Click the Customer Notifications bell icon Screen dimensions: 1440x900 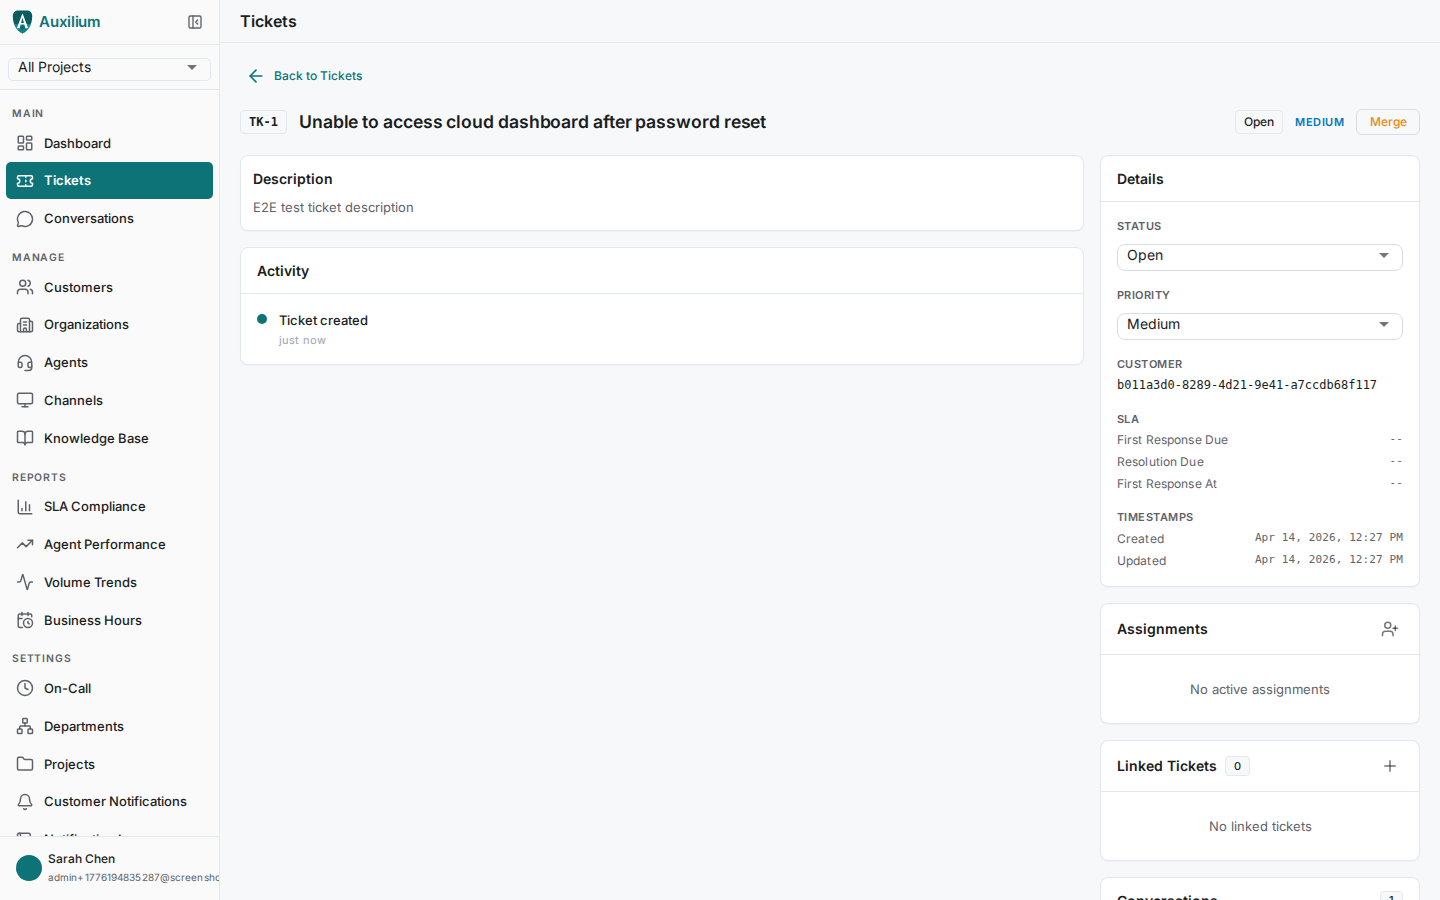pyautogui.click(x=24, y=801)
